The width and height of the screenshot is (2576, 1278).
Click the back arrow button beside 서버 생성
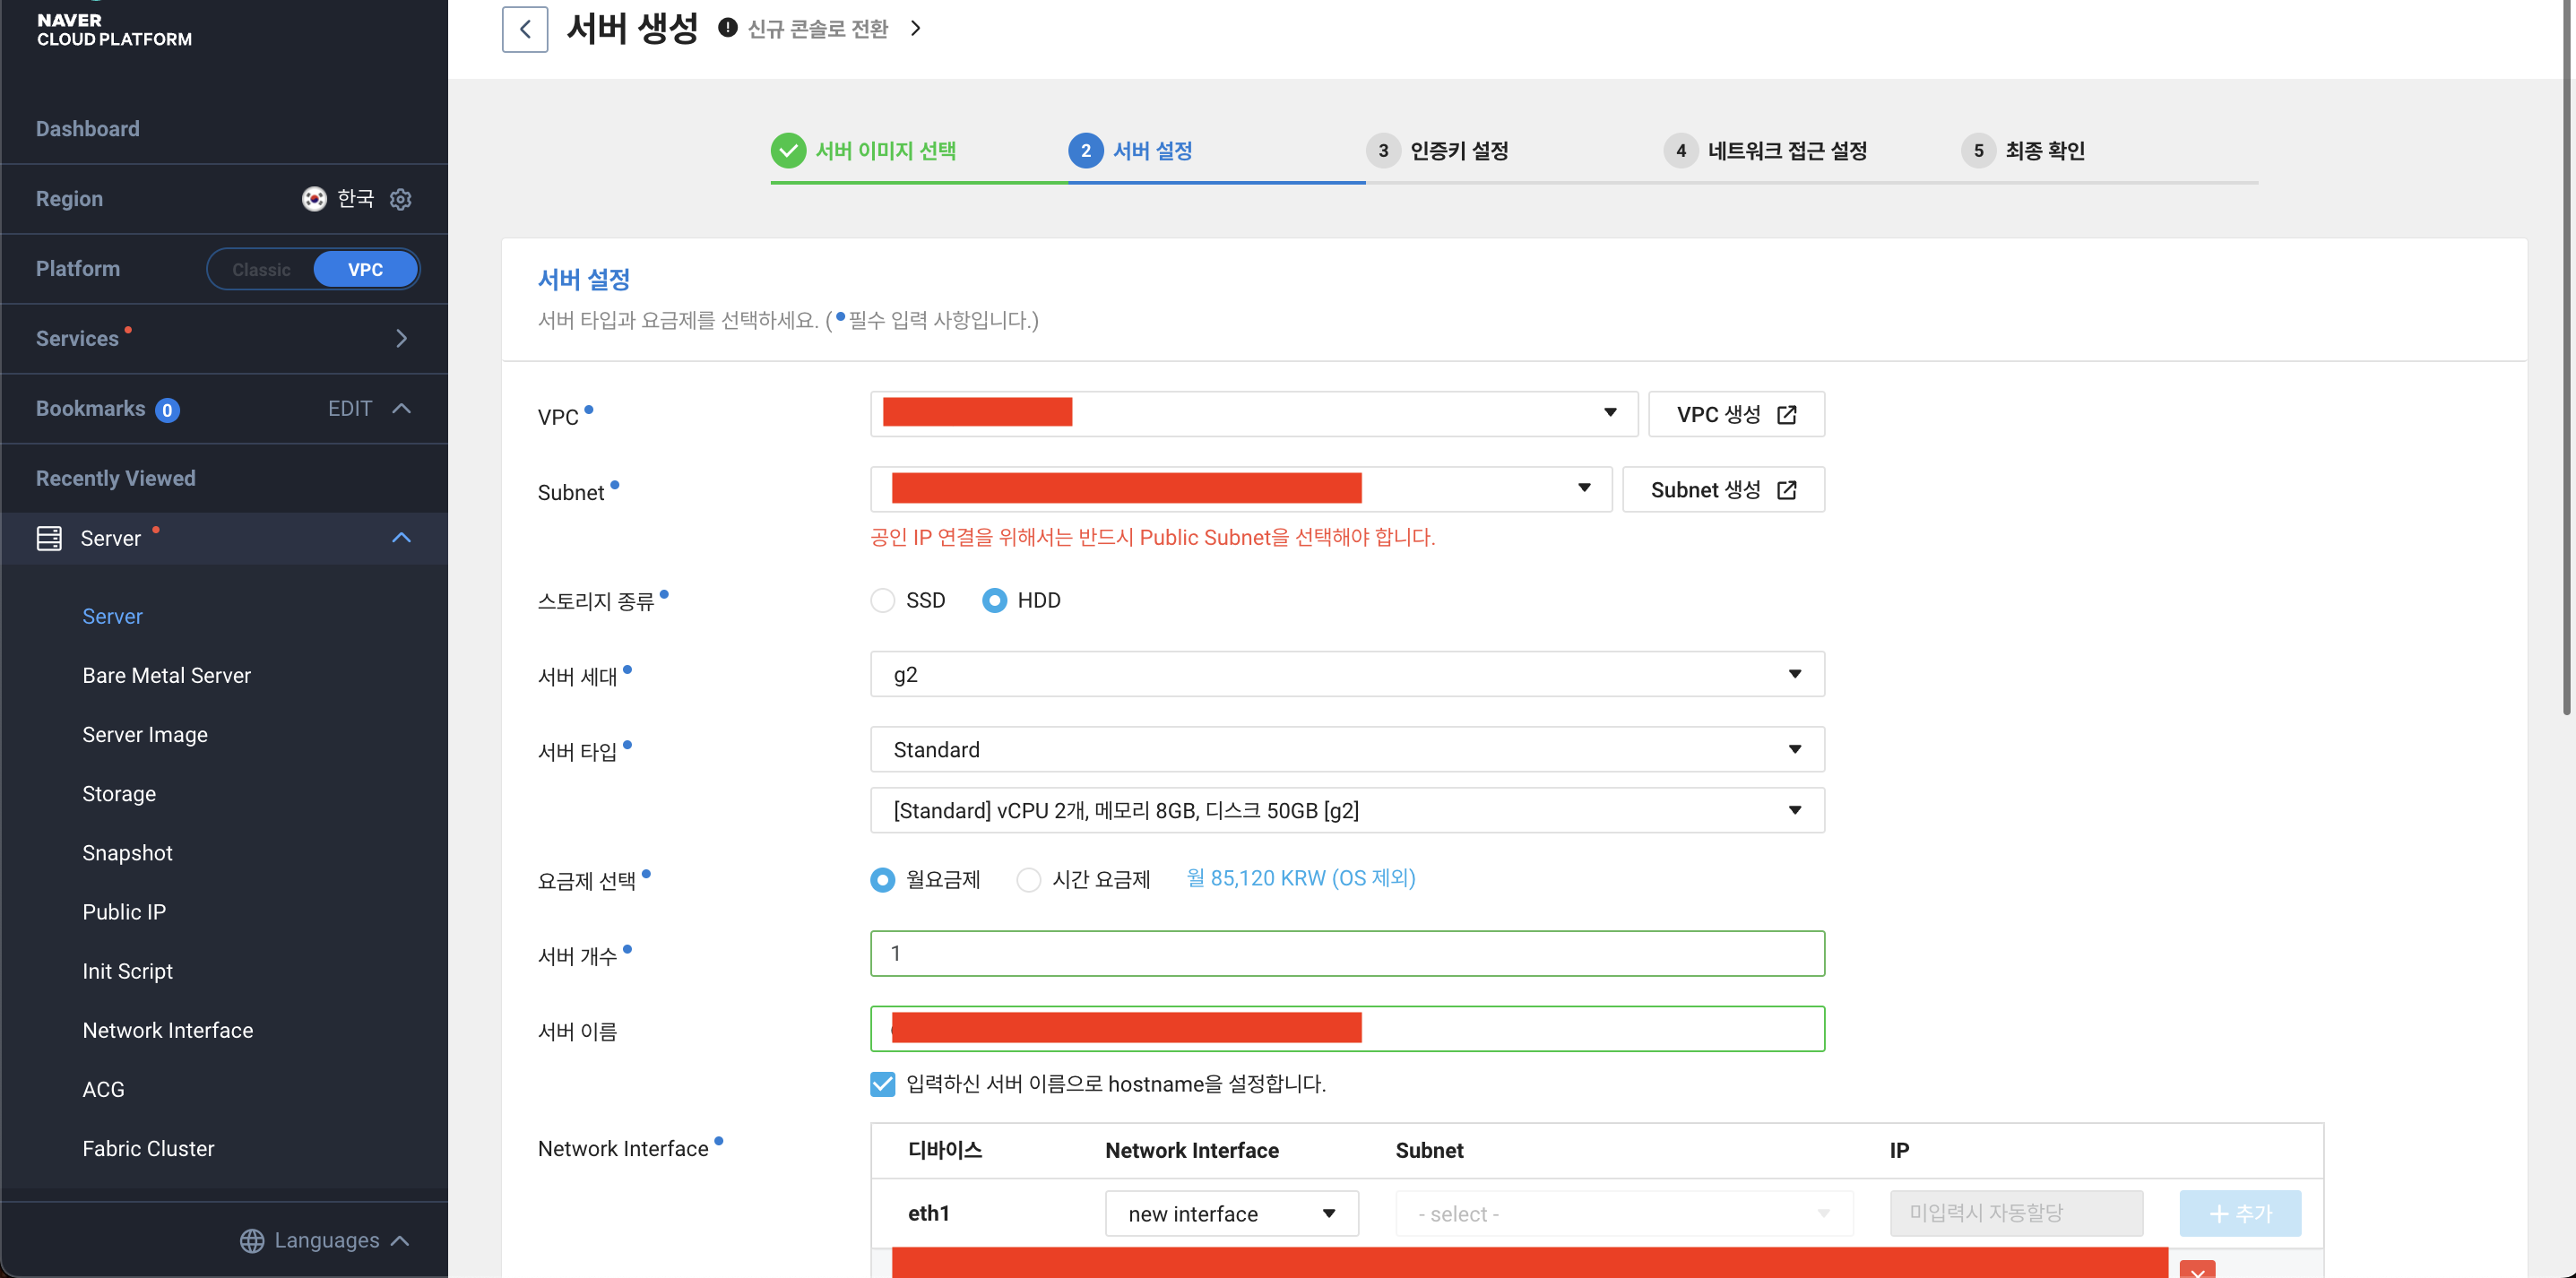[524, 29]
